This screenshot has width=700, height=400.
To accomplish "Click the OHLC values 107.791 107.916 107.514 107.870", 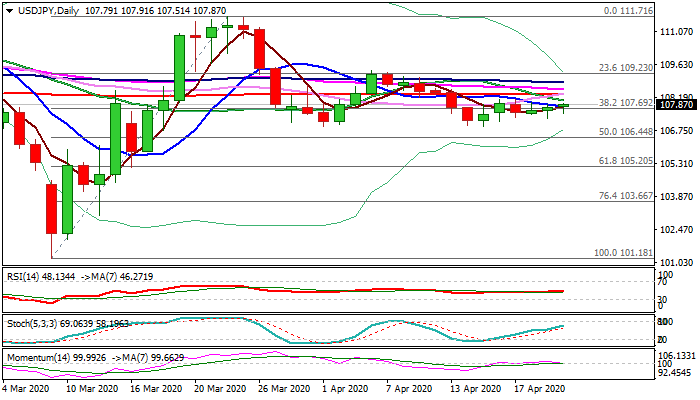I will (155, 11).
